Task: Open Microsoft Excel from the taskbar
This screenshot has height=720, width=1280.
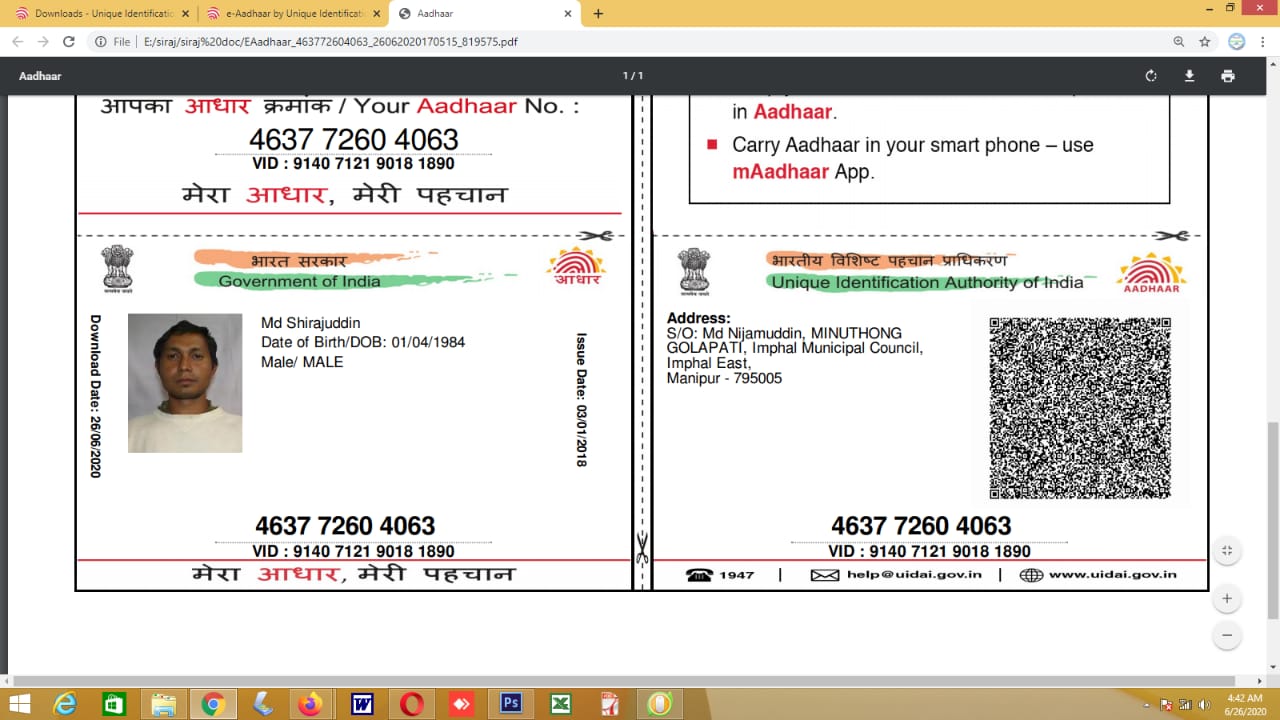Action: [560, 704]
